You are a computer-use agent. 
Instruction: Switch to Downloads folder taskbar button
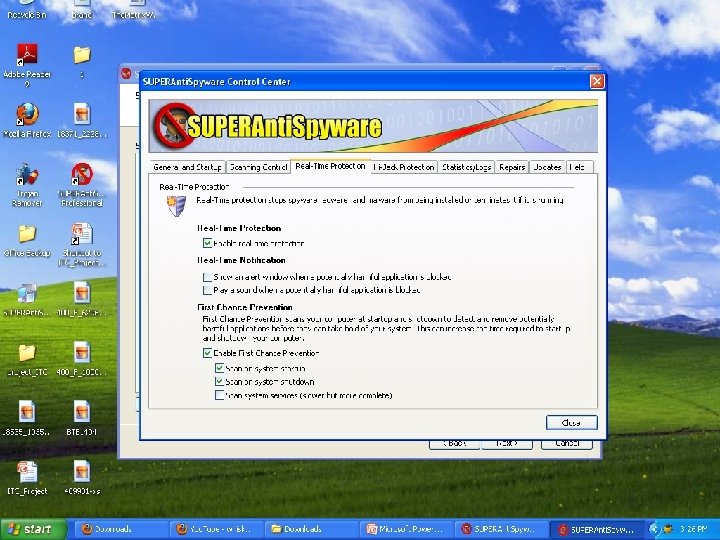(x=310, y=529)
